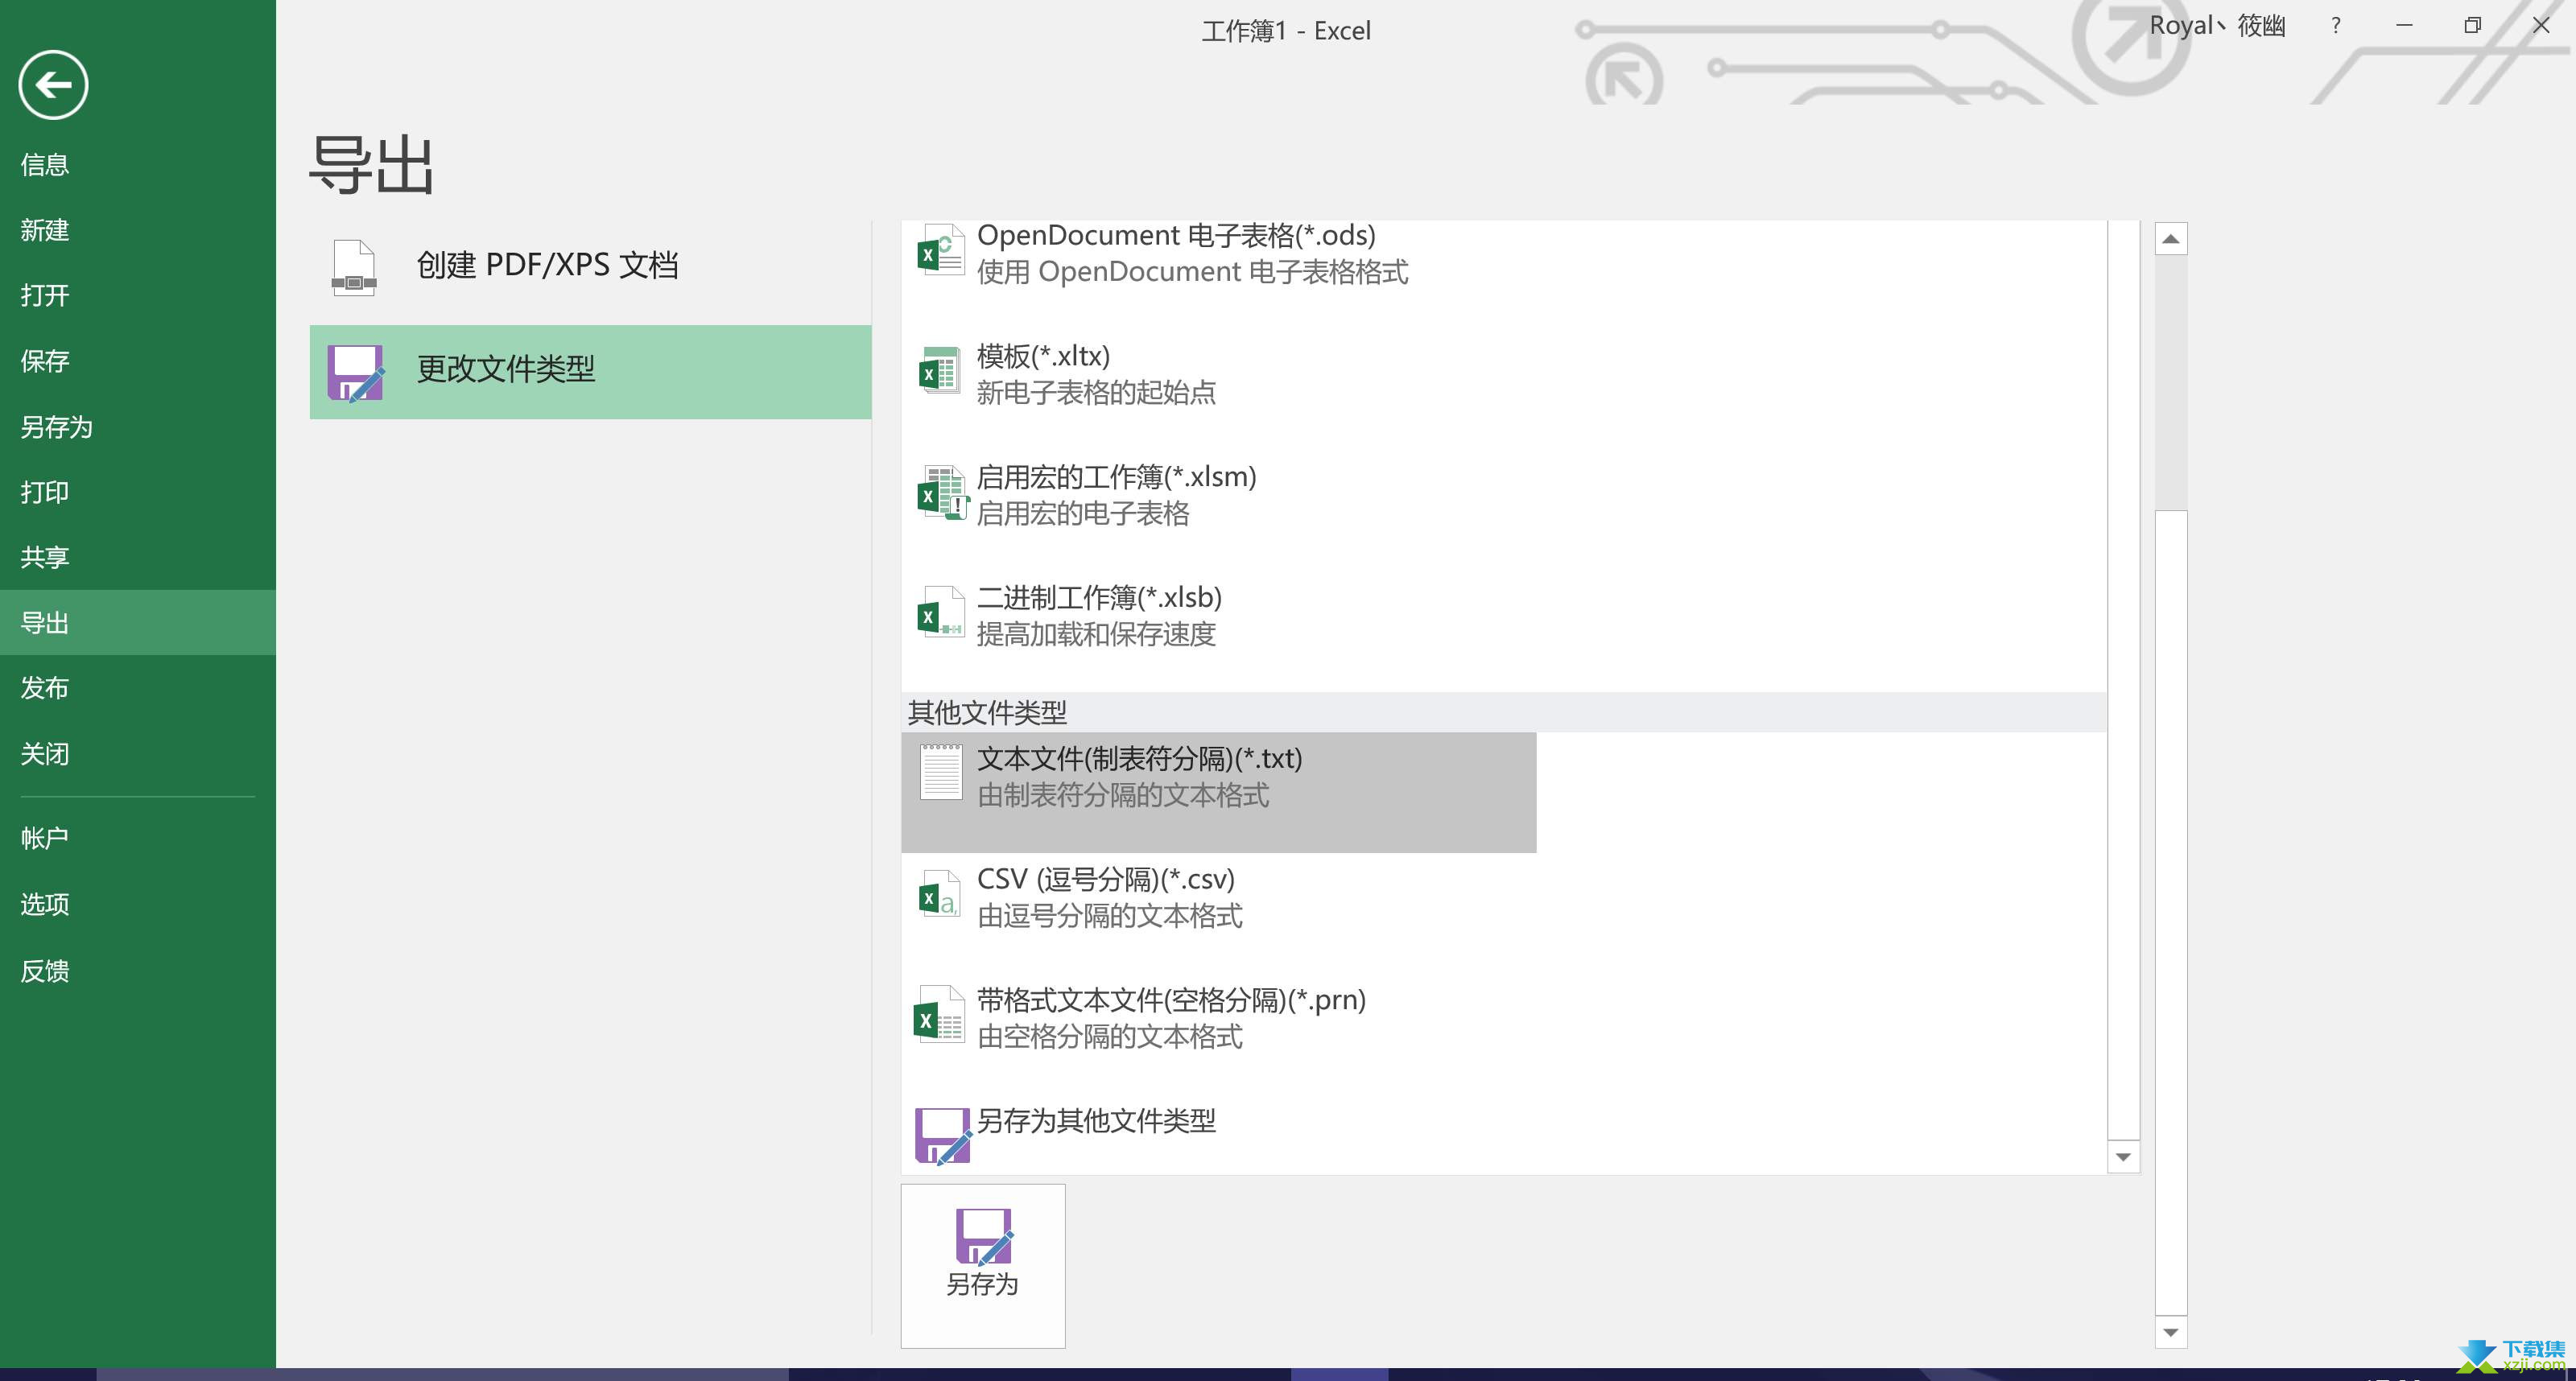Click the outer vertical scrollbar thumb
The width and height of the screenshot is (2576, 1381).
coord(2170,912)
